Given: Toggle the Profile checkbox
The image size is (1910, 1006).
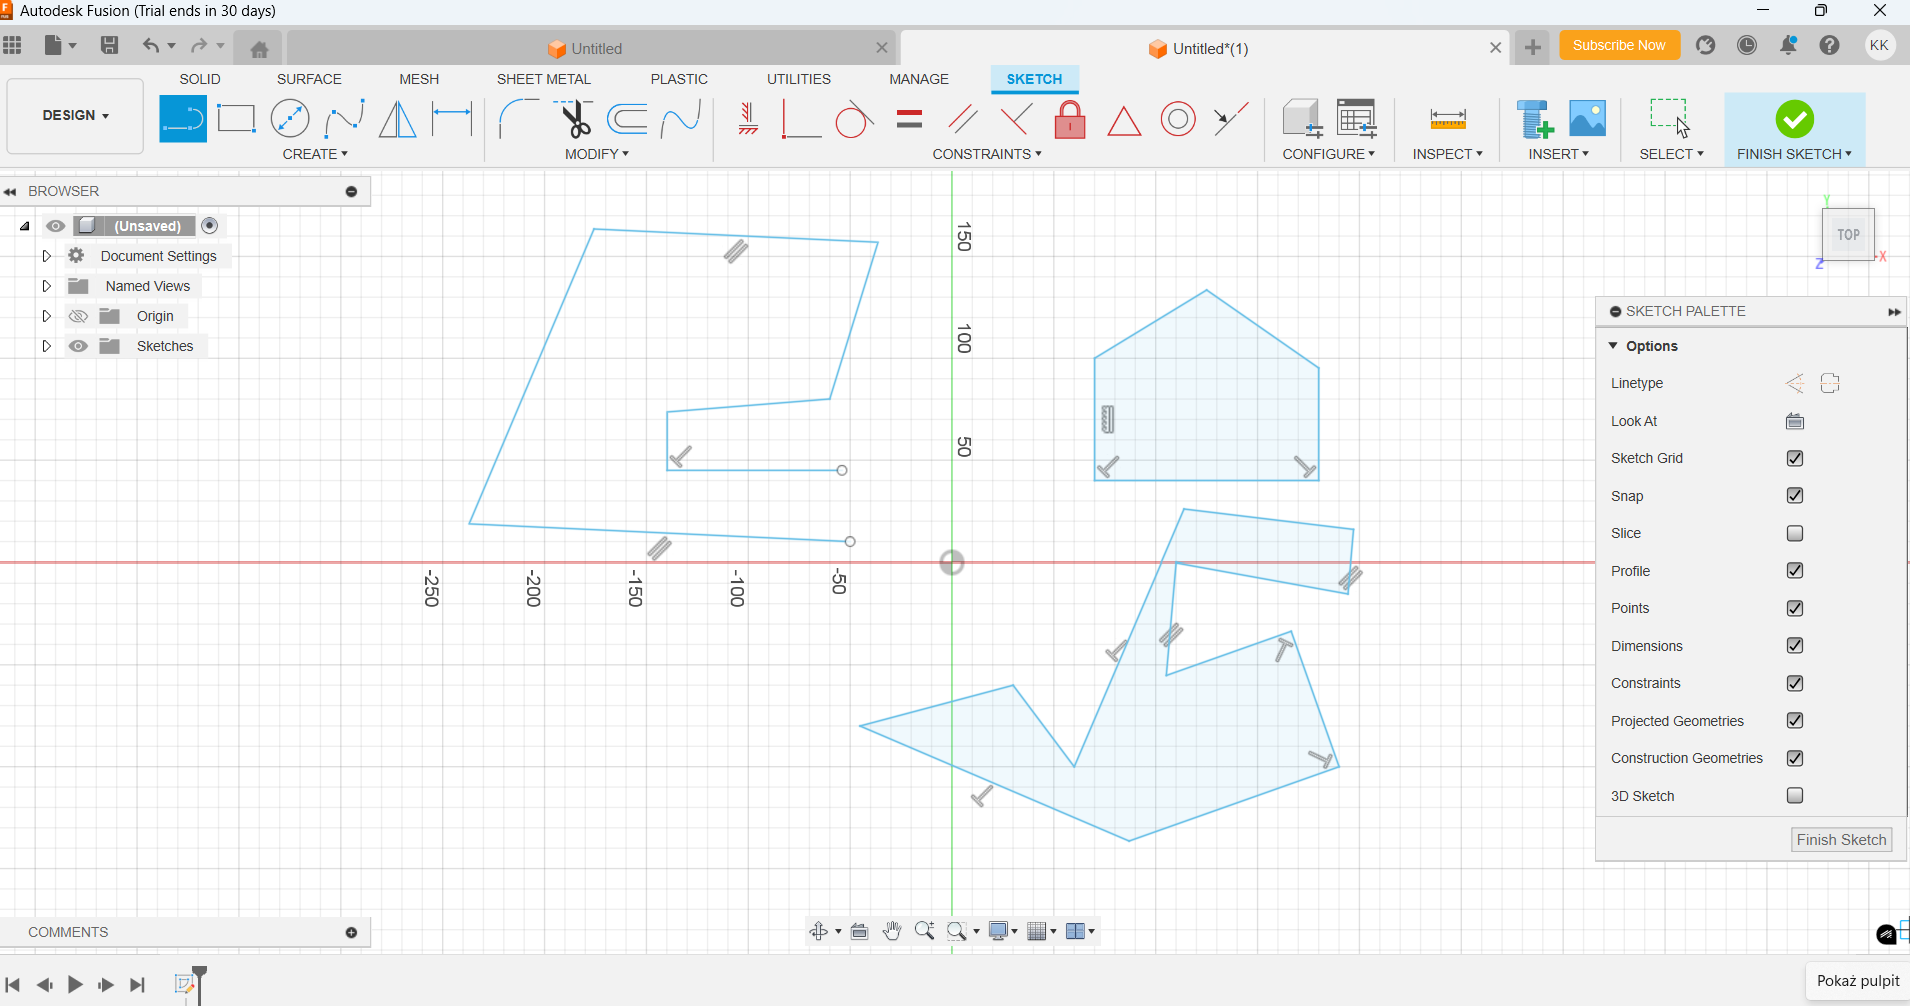Looking at the screenshot, I should click(x=1795, y=571).
